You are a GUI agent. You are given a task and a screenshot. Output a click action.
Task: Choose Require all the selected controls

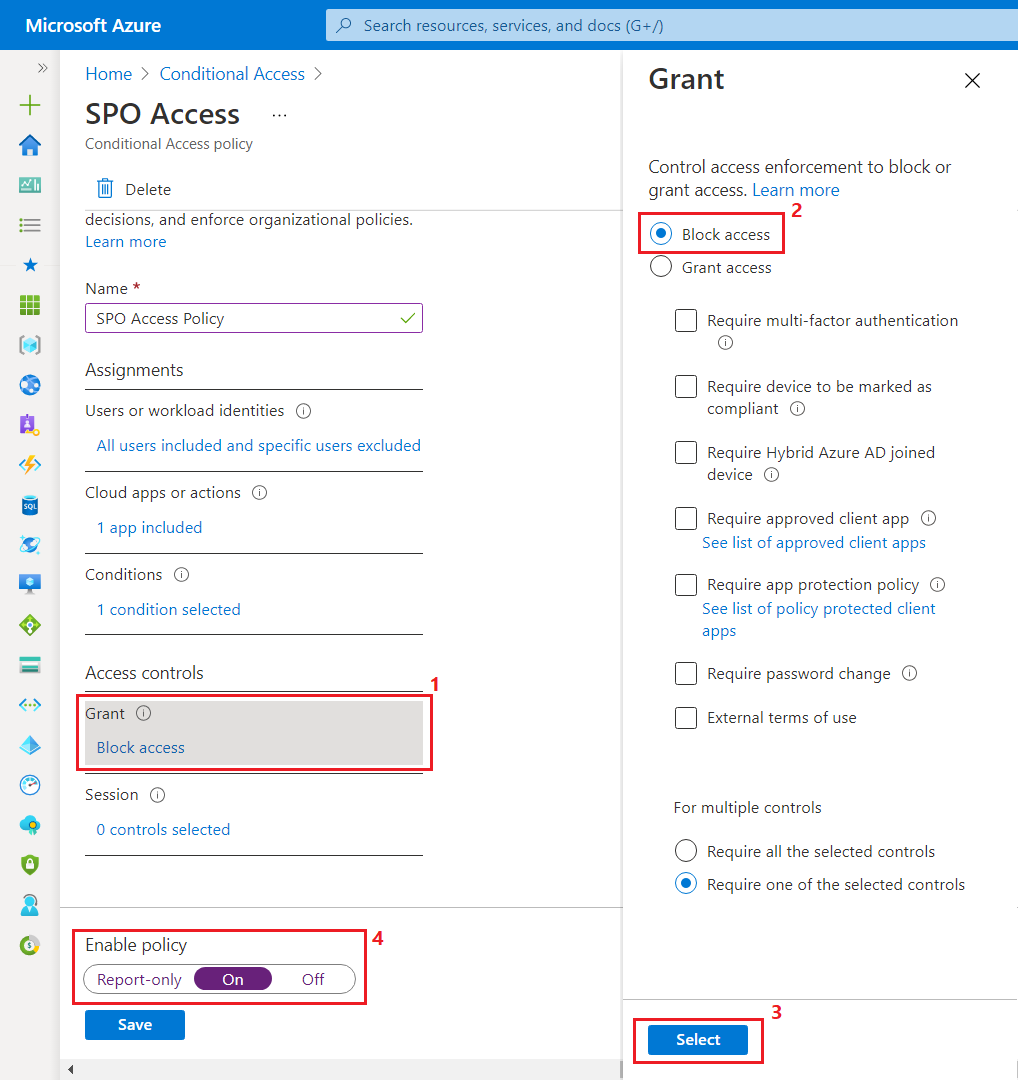pos(686,851)
